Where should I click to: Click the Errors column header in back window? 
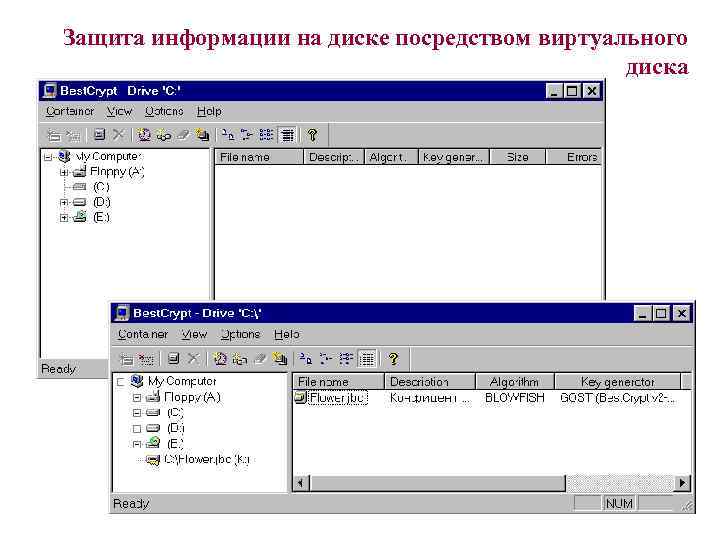tap(573, 157)
